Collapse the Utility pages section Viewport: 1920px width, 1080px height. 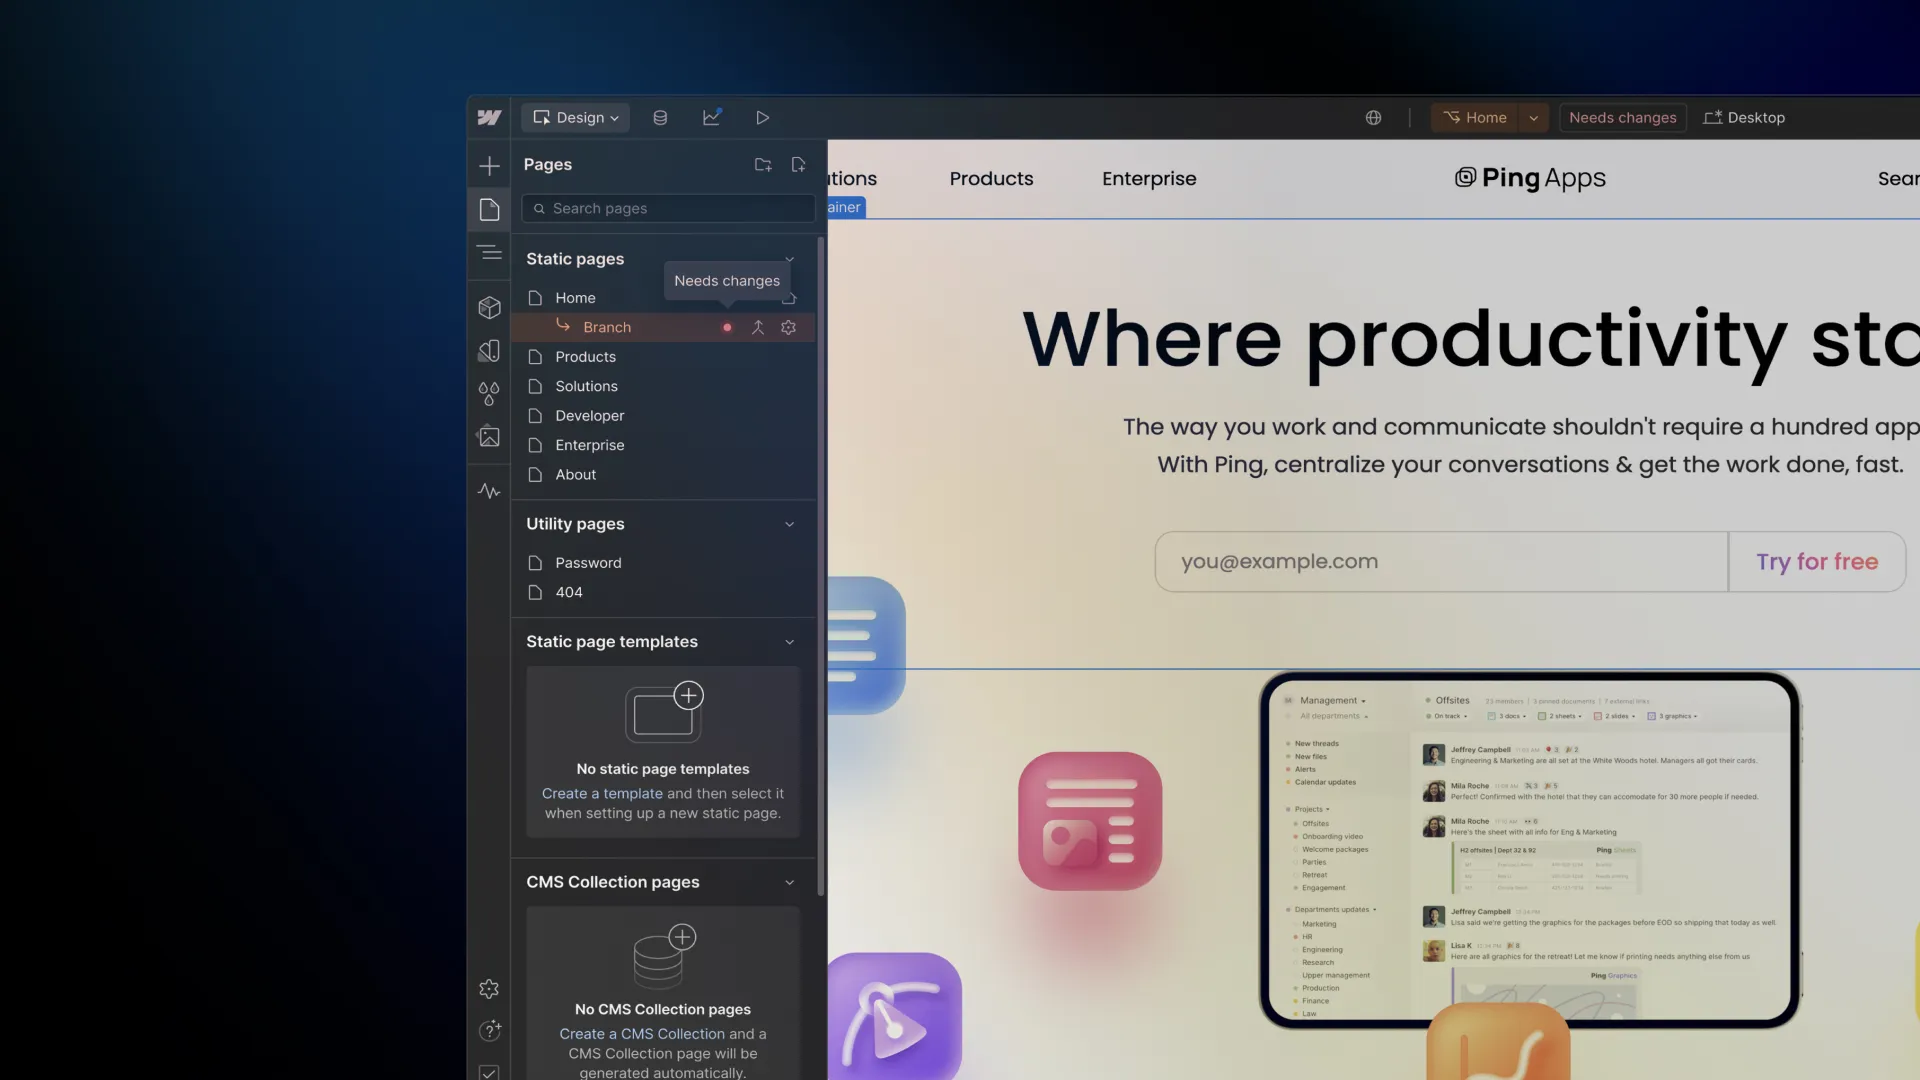click(x=789, y=524)
